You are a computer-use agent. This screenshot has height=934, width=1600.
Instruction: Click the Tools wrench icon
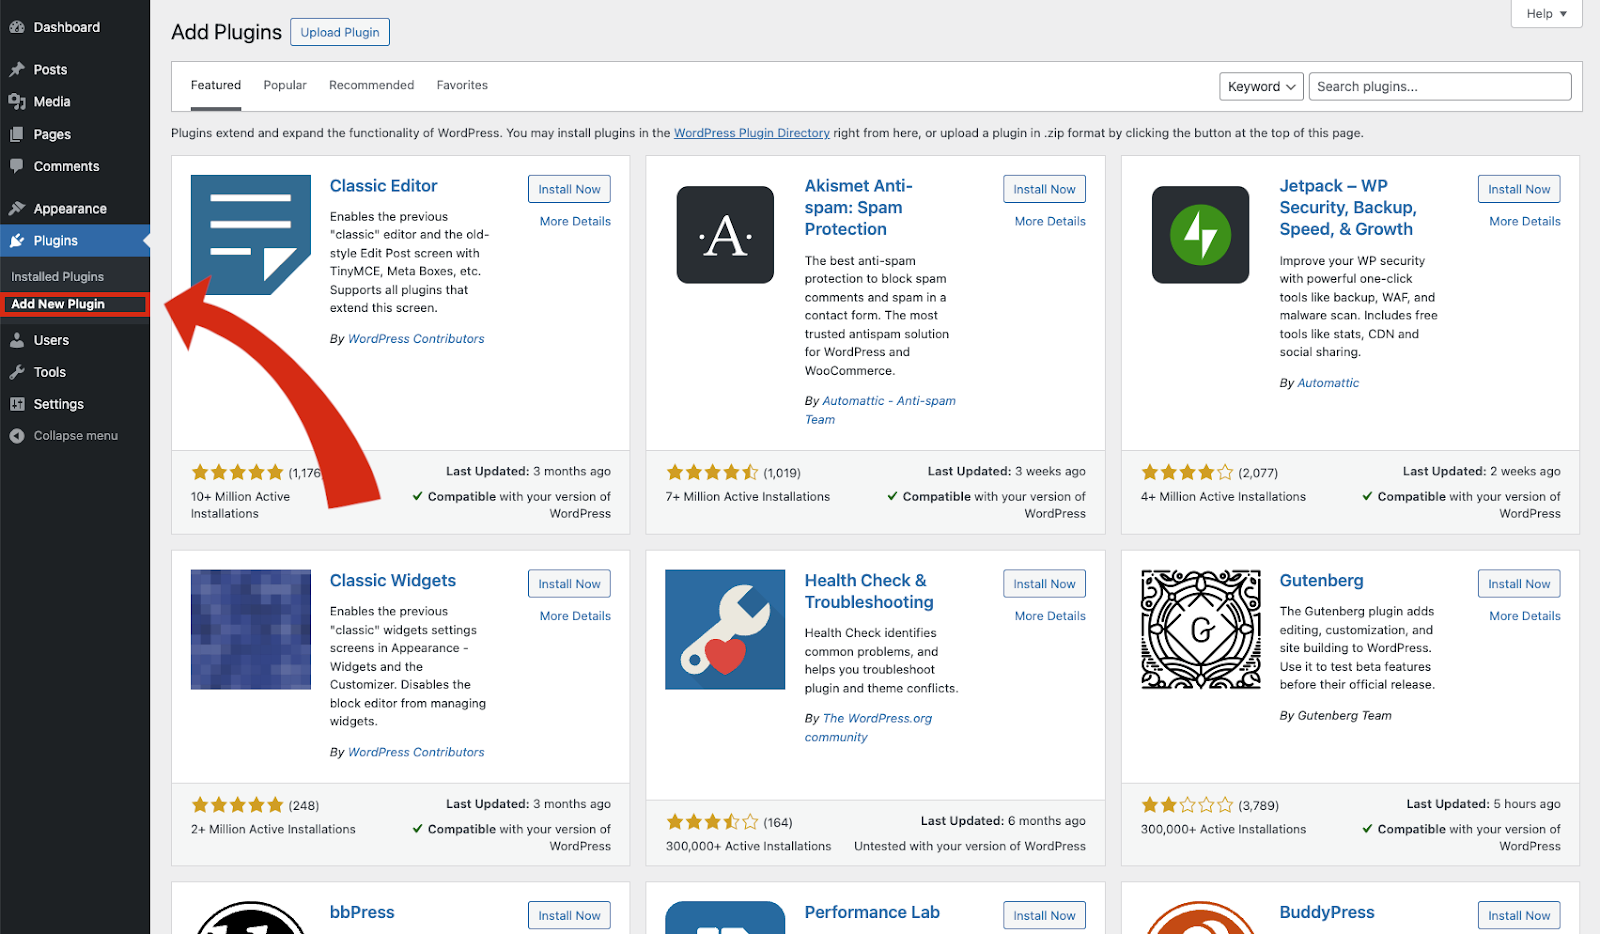(17, 372)
